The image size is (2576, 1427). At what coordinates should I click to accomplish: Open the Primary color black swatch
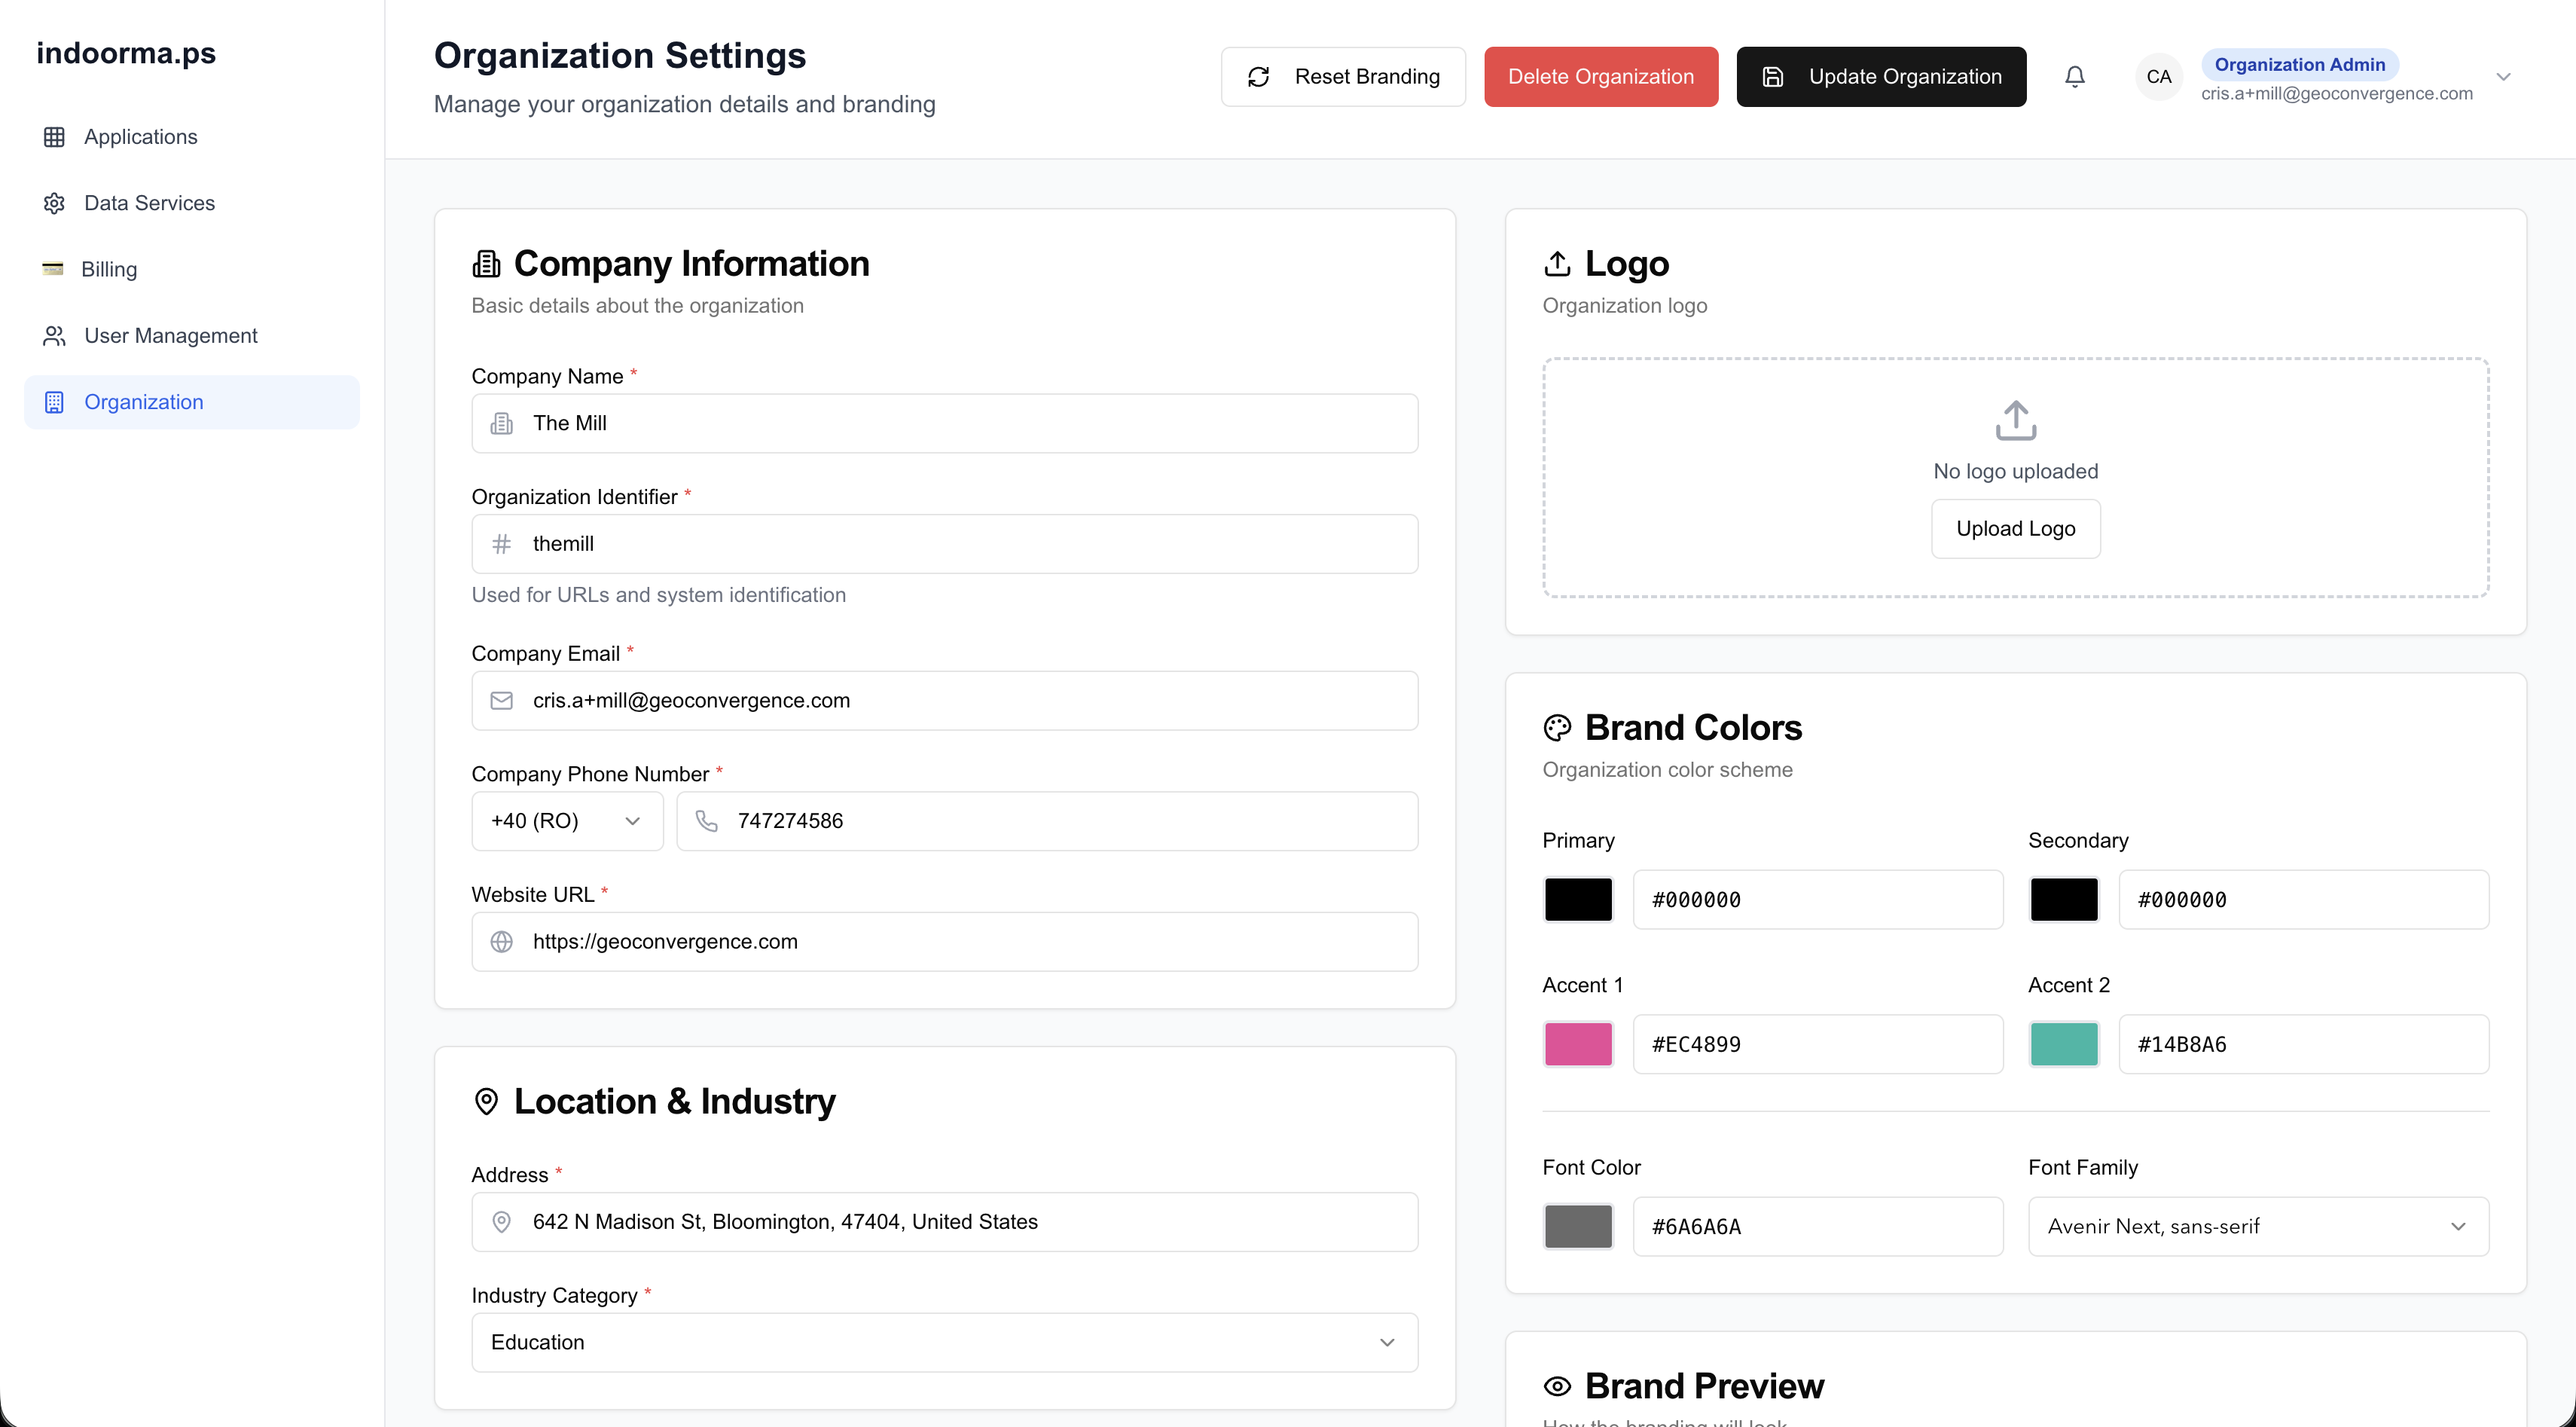point(1578,900)
